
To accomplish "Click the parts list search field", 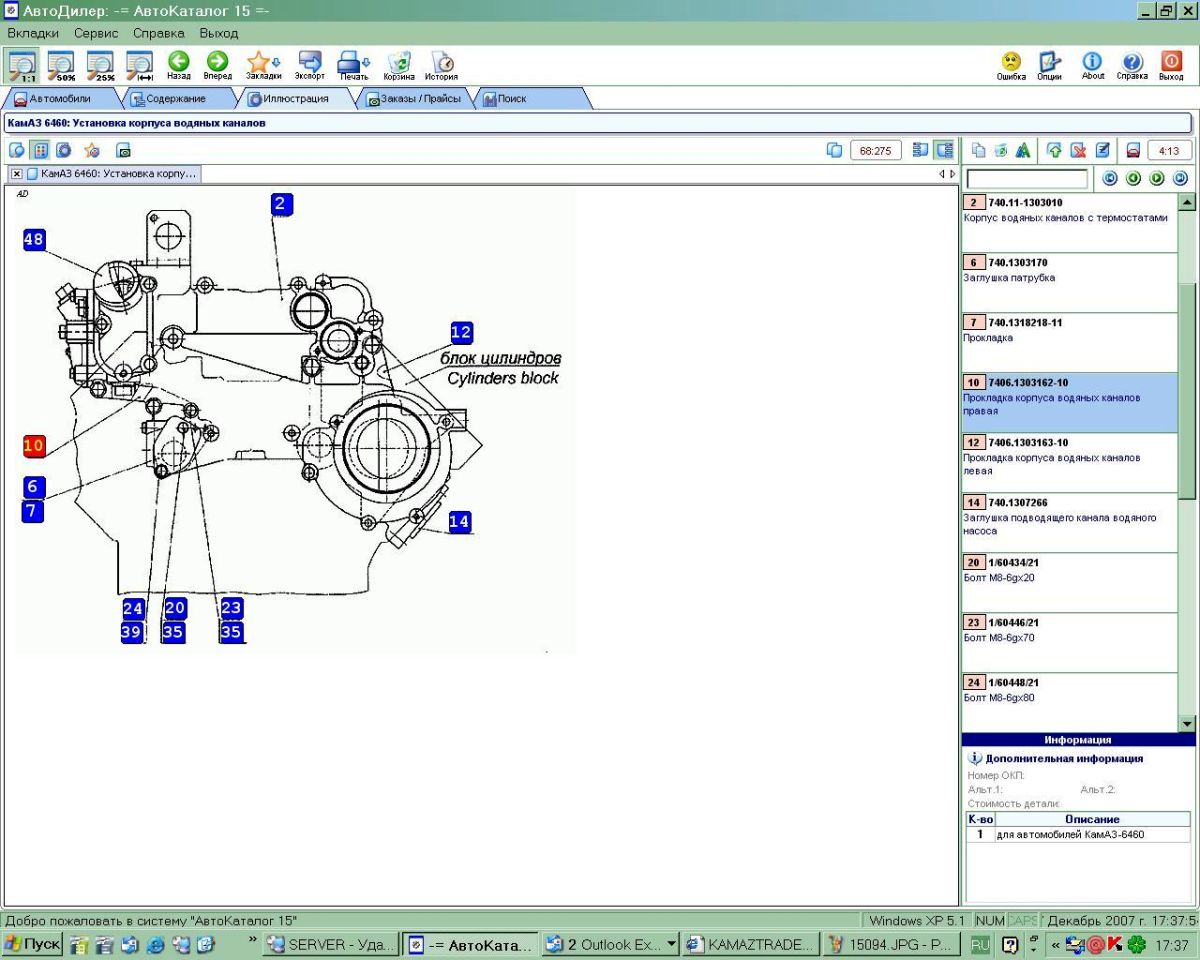I will tap(1027, 179).
